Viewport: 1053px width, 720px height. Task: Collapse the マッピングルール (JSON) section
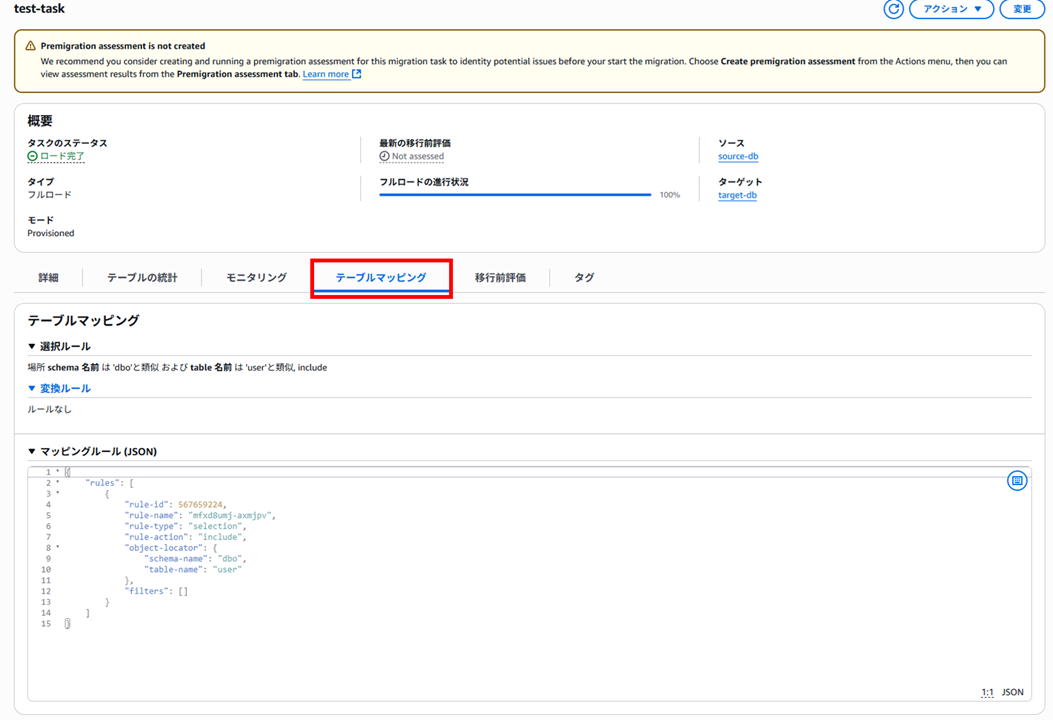pyautogui.click(x=92, y=451)
